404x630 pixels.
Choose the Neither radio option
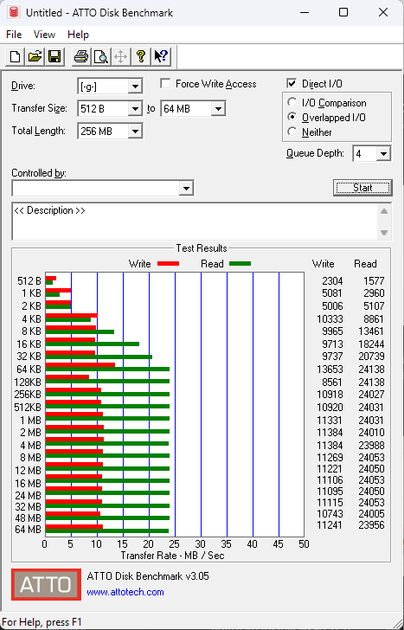(292, 132)
